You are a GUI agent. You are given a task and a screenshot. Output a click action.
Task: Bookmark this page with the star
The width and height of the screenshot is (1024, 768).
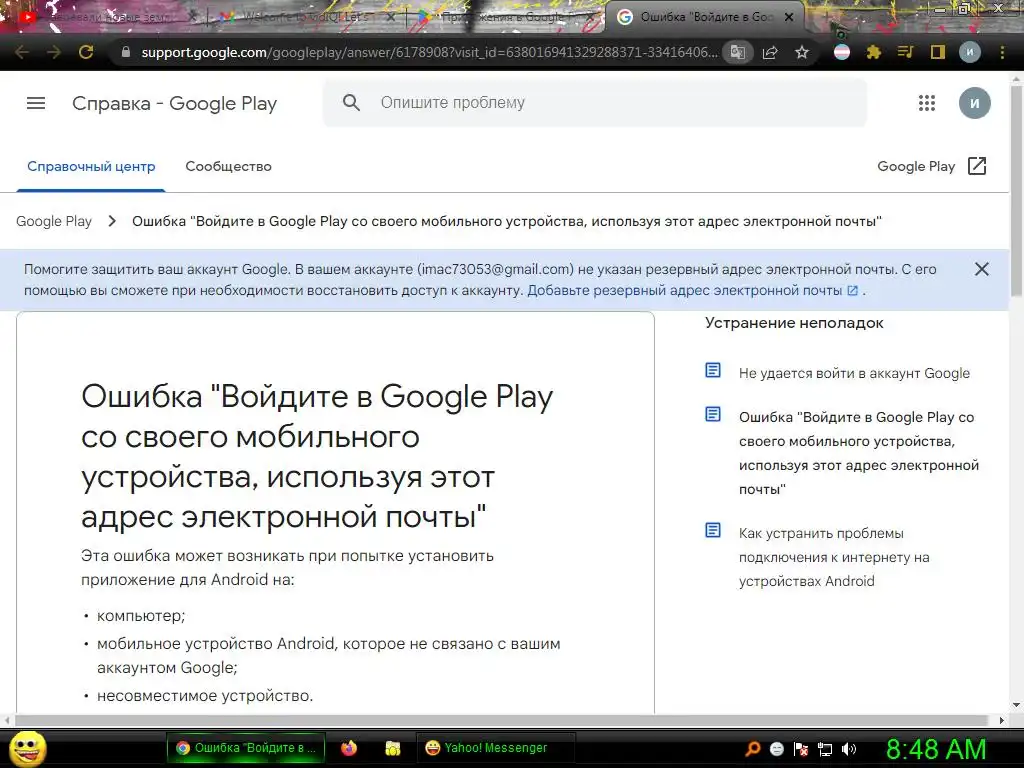[x=802, y=52]
